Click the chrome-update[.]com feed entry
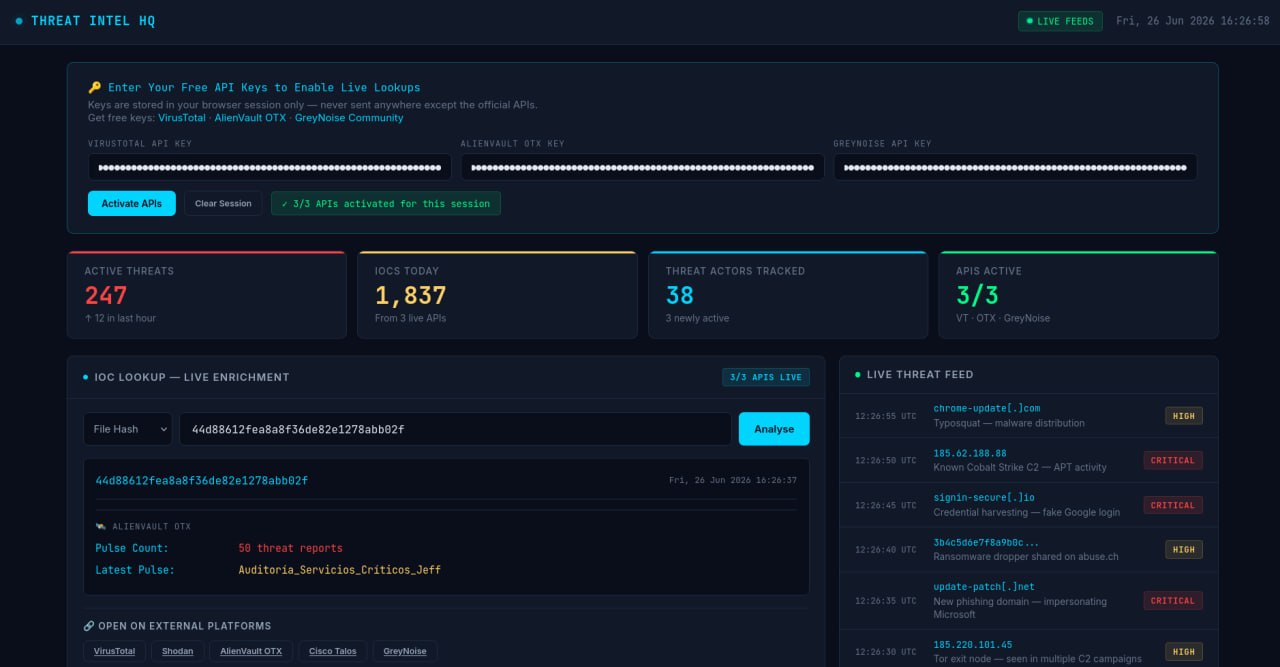1280x667 pixels. point(1028,415)
